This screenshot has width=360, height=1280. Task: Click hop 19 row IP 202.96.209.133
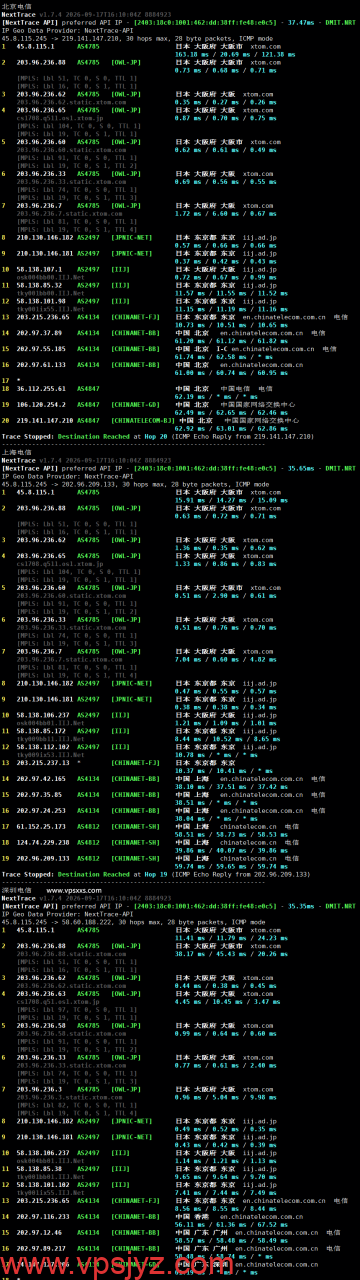(x=42, y=858)
